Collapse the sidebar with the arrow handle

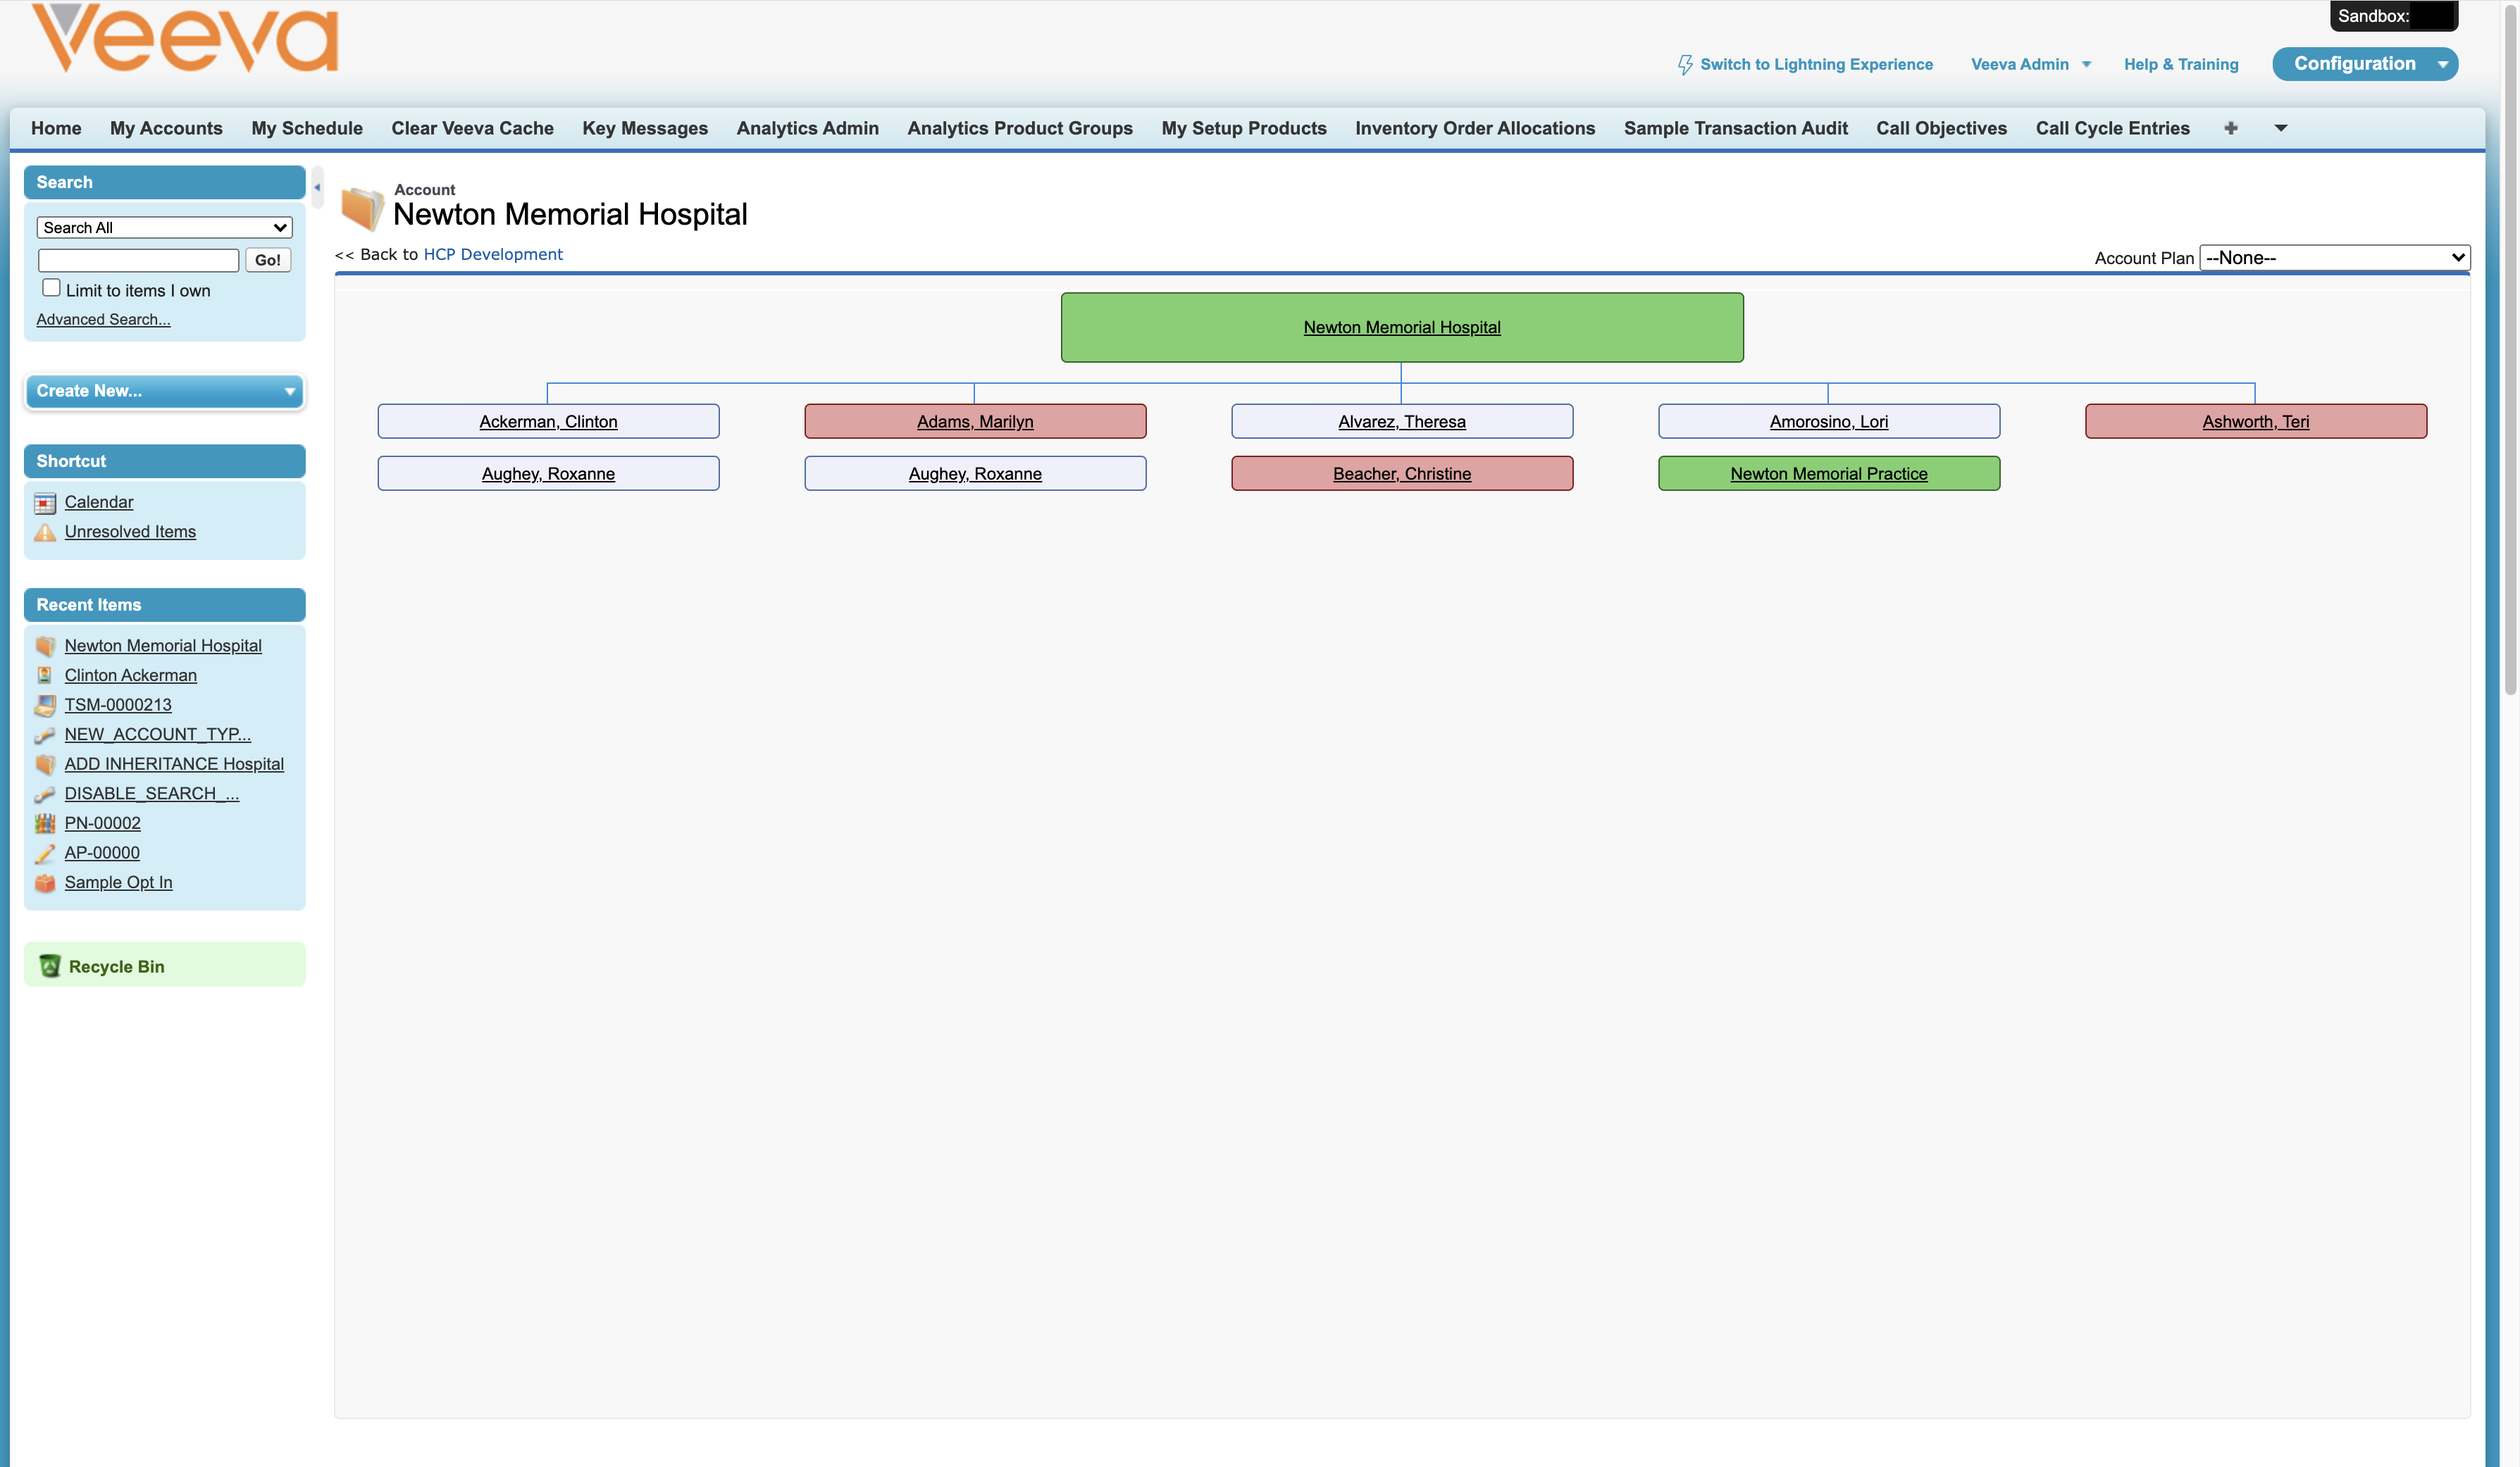point(317,187)
